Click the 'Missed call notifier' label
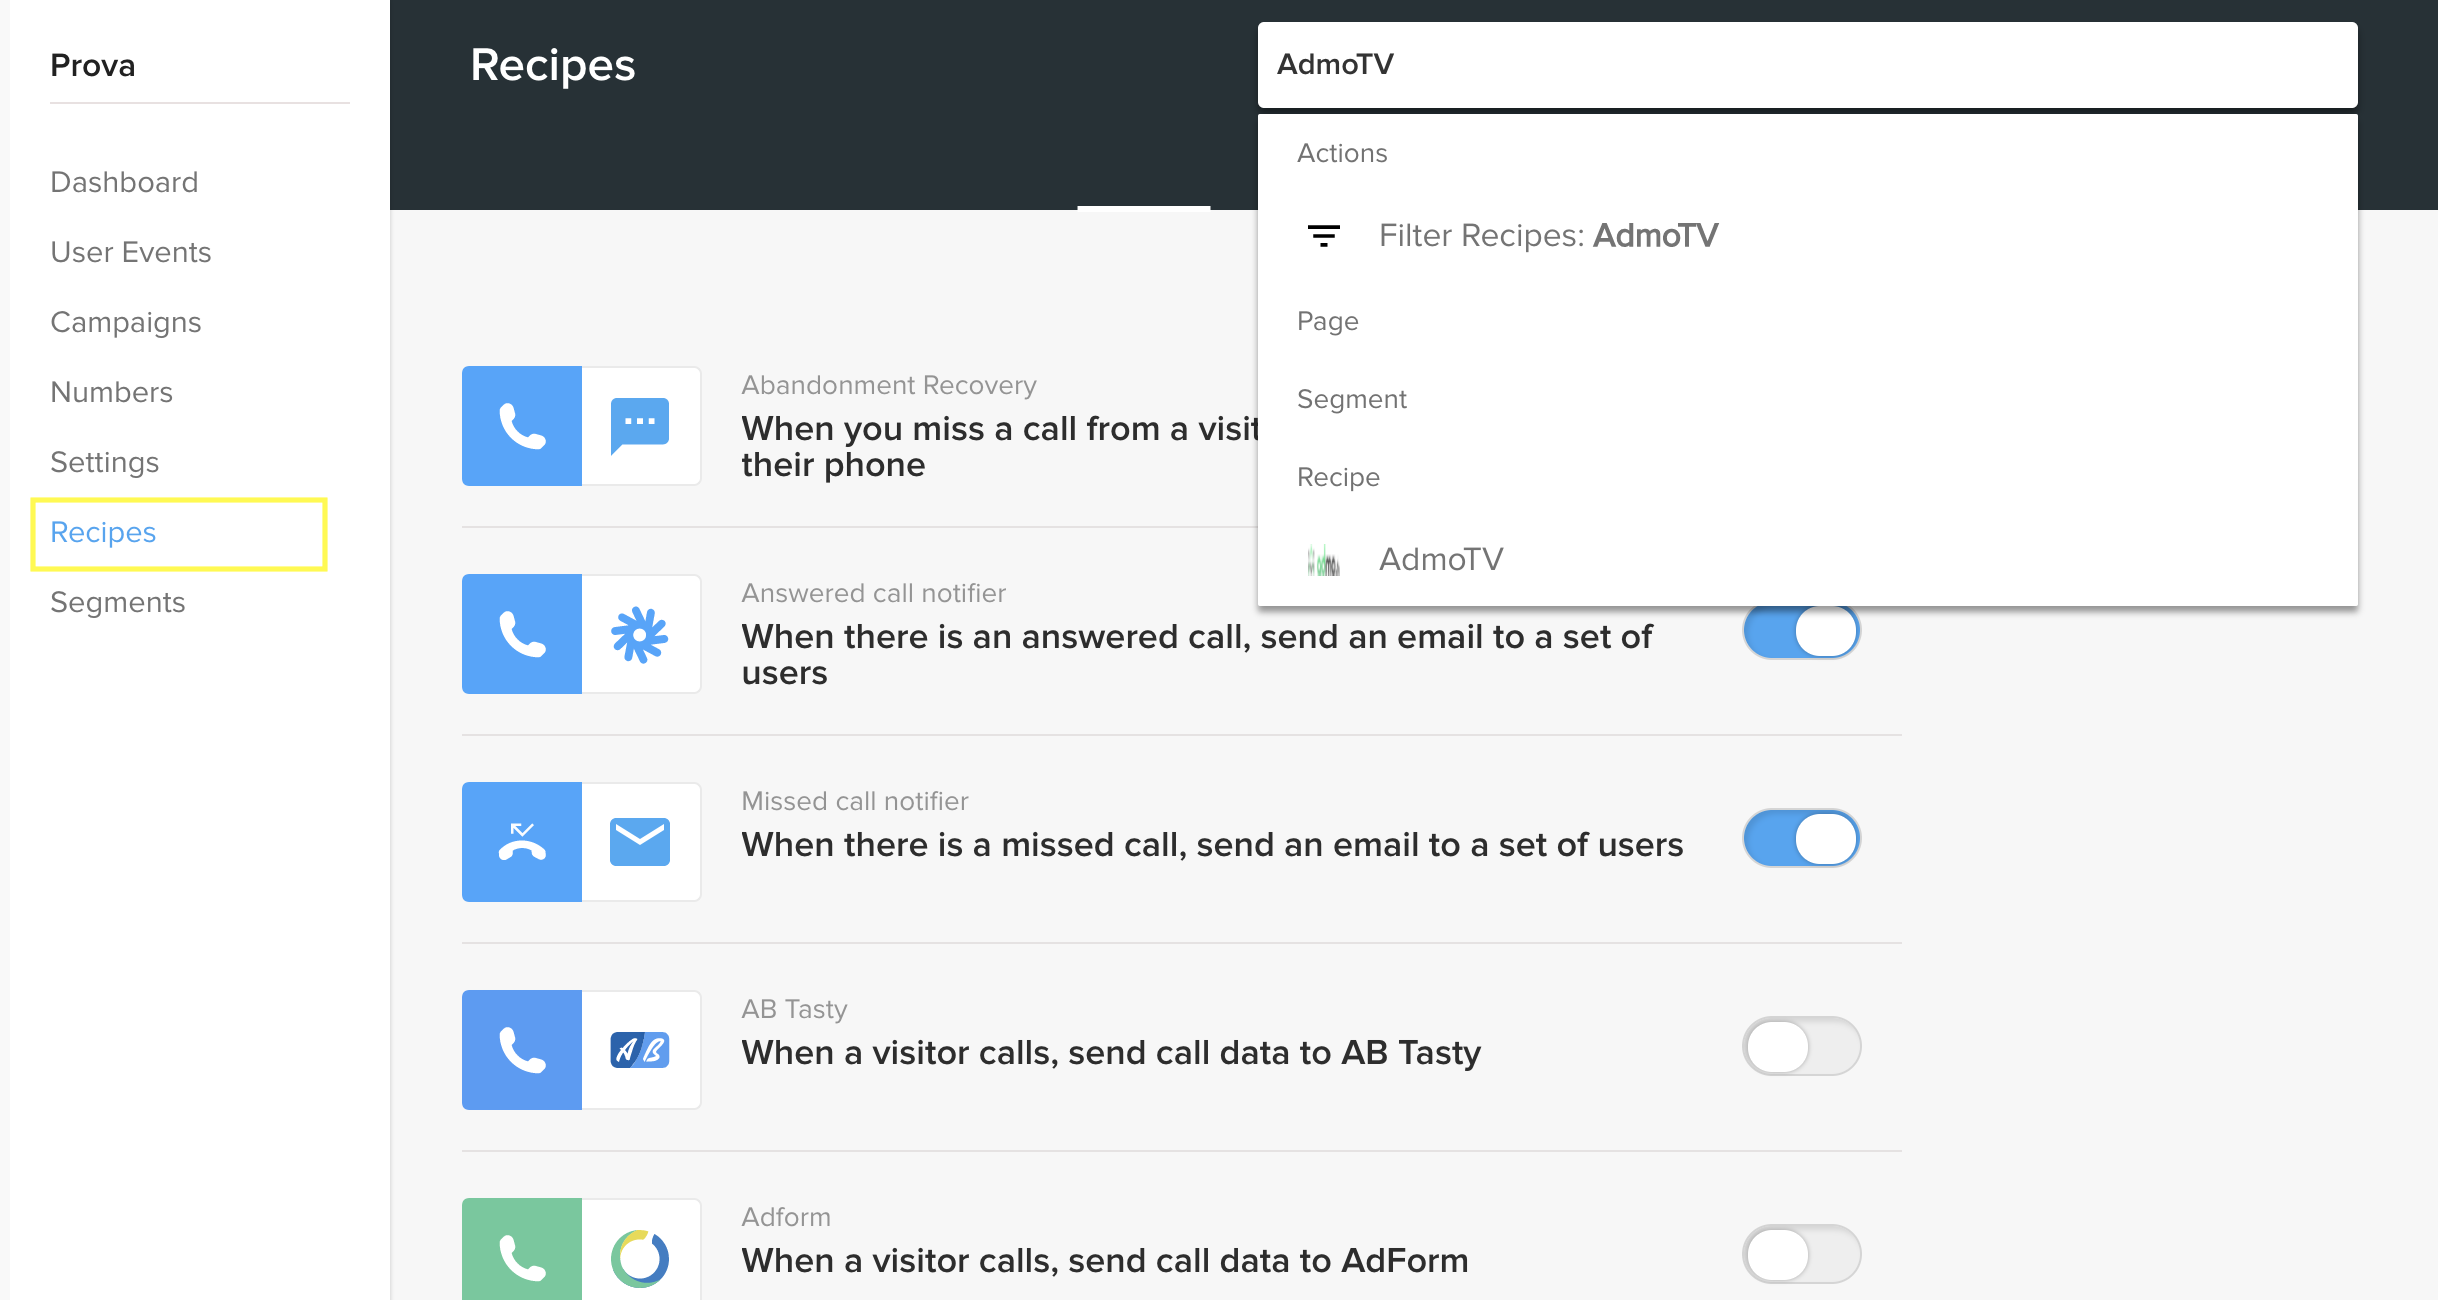Image resolution: width=2438 pixels, height=1300 pixels. click(x=855, y=801)
